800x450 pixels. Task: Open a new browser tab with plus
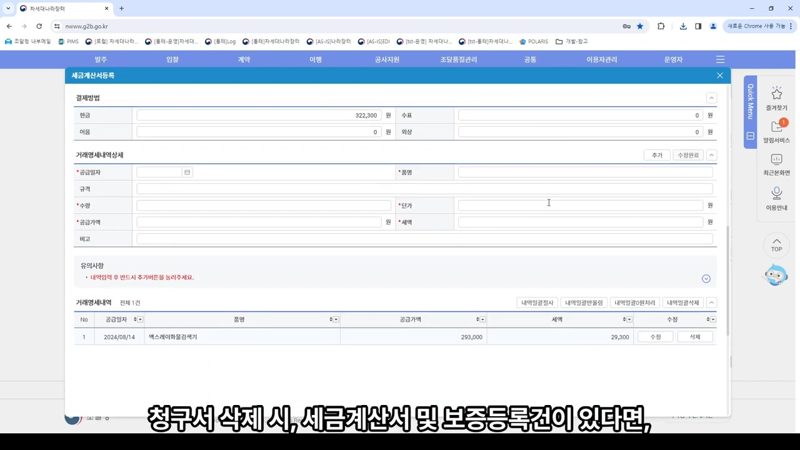[121, 8]
